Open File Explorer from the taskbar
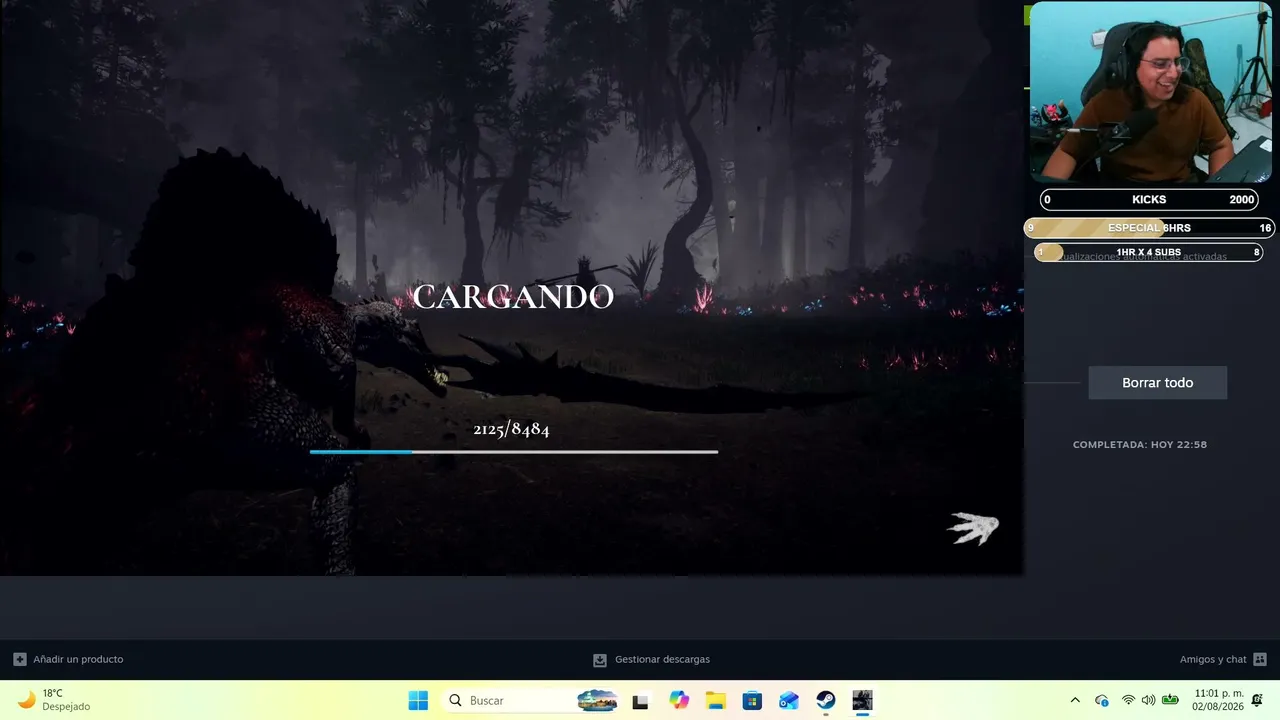Image resolution: width=1280 pixels, height=720 pixels. click(715, 701)
